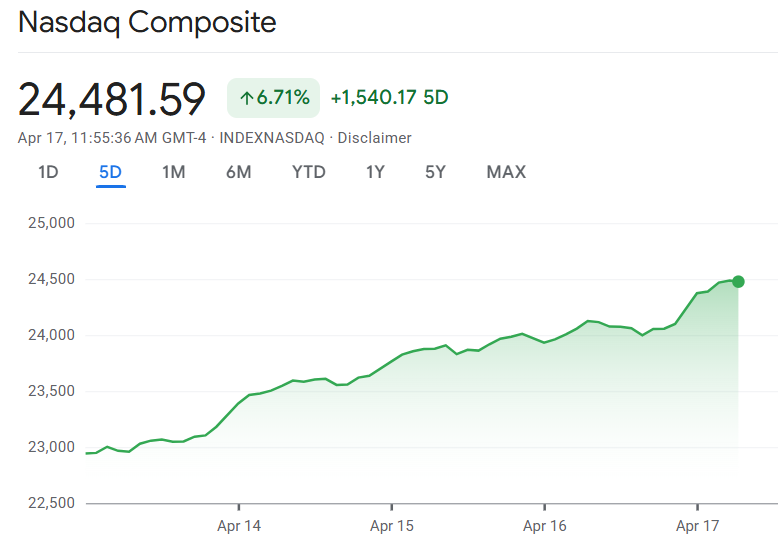Click the 24,481.59 index value
The height and width of the screenshot is (551, 778).
click(112, 98)
